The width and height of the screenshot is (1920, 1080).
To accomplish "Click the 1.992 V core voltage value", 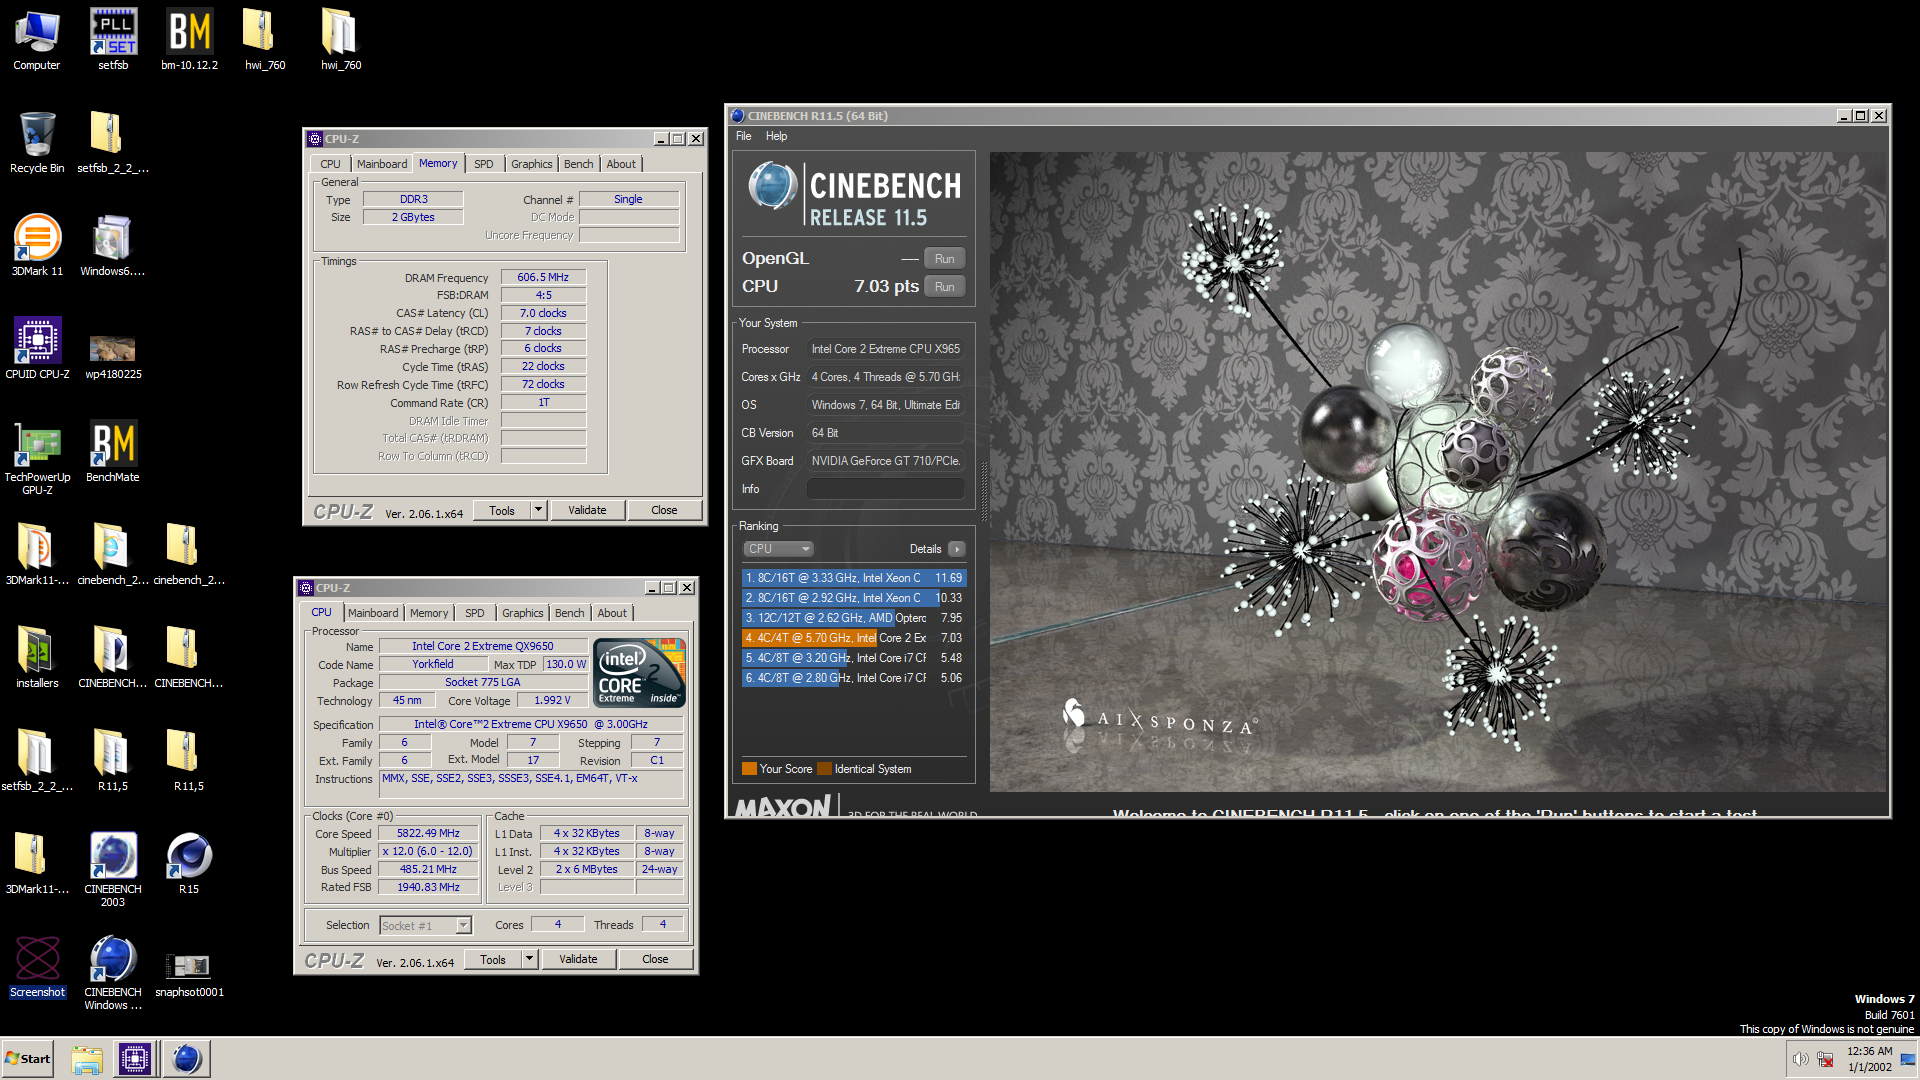I will coord(553,700).
